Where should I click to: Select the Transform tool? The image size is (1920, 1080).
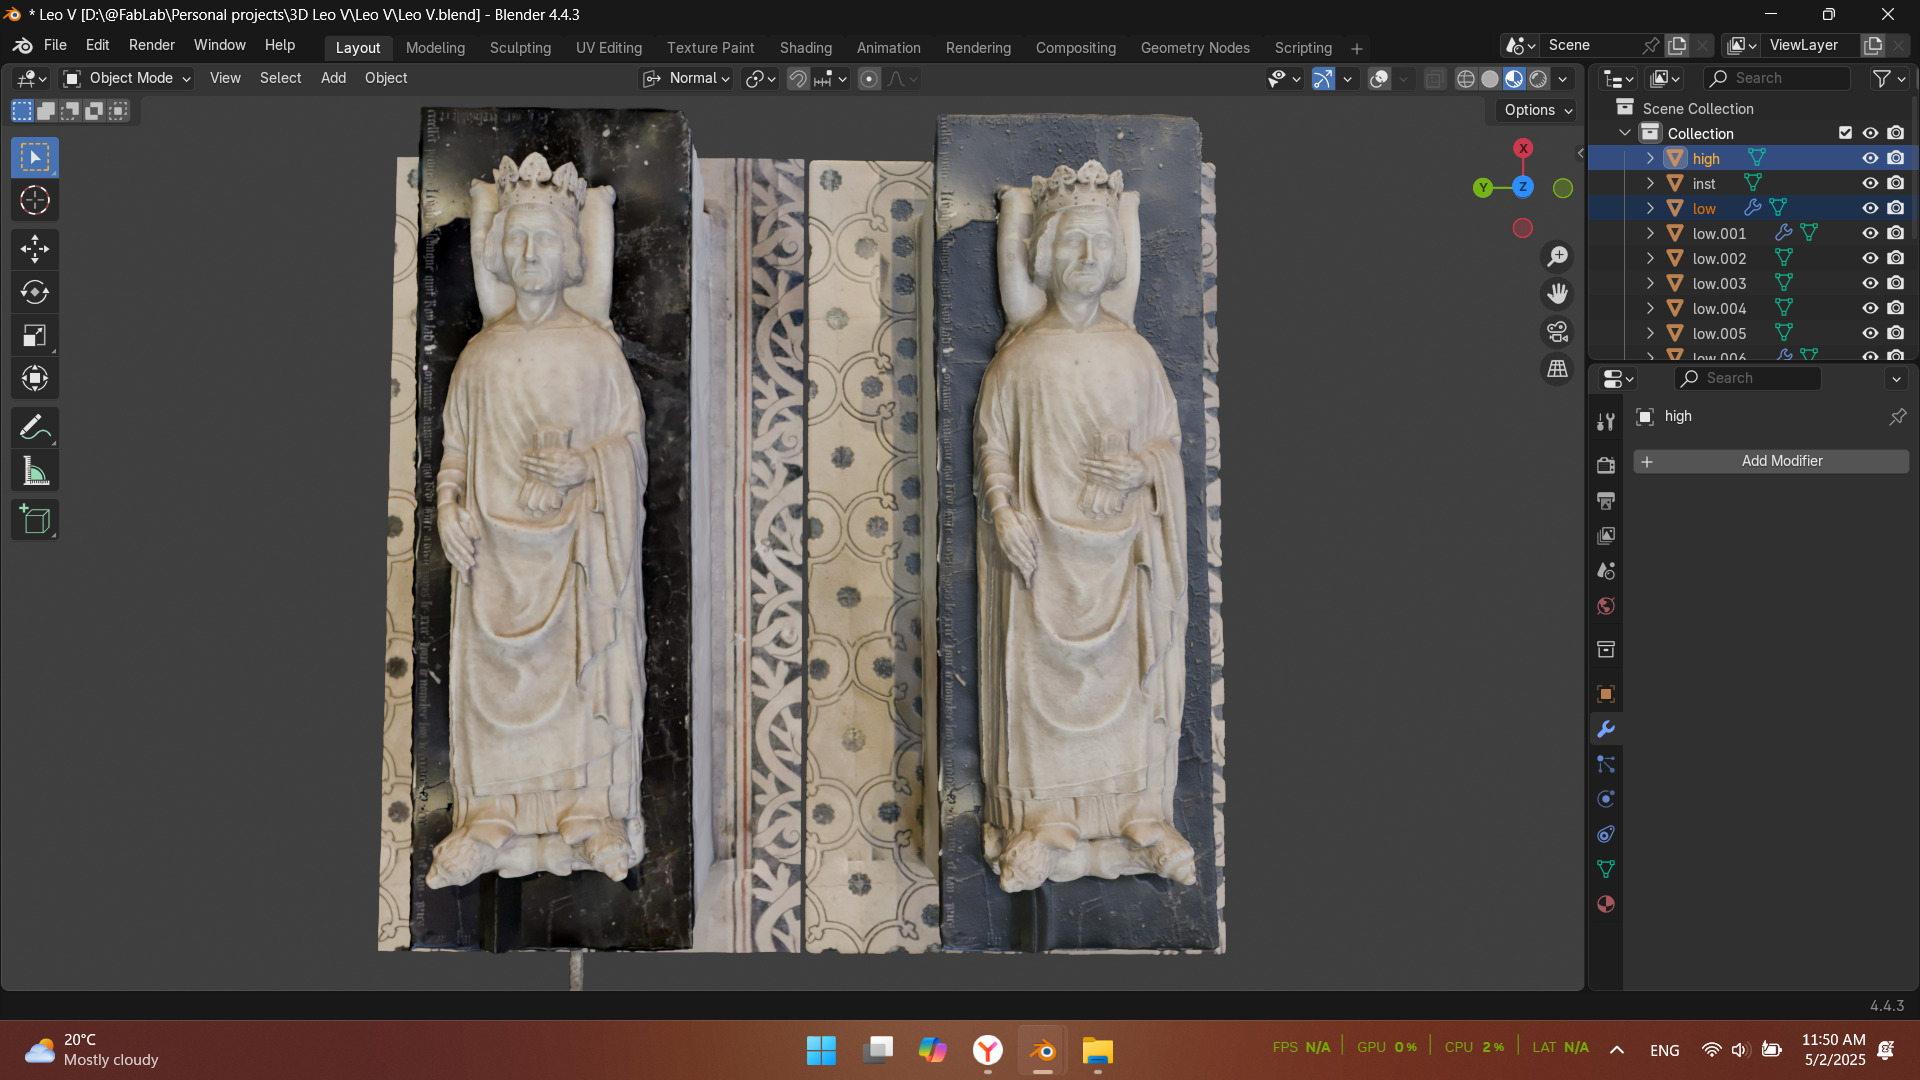[35, 379]
